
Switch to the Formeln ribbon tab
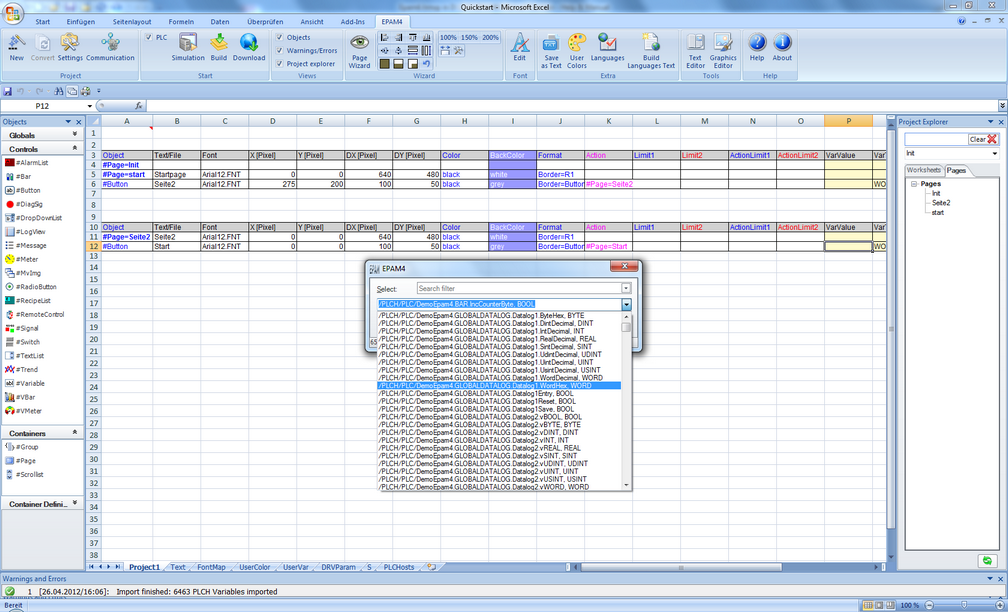pyautogui.click(x=181, y=21)
